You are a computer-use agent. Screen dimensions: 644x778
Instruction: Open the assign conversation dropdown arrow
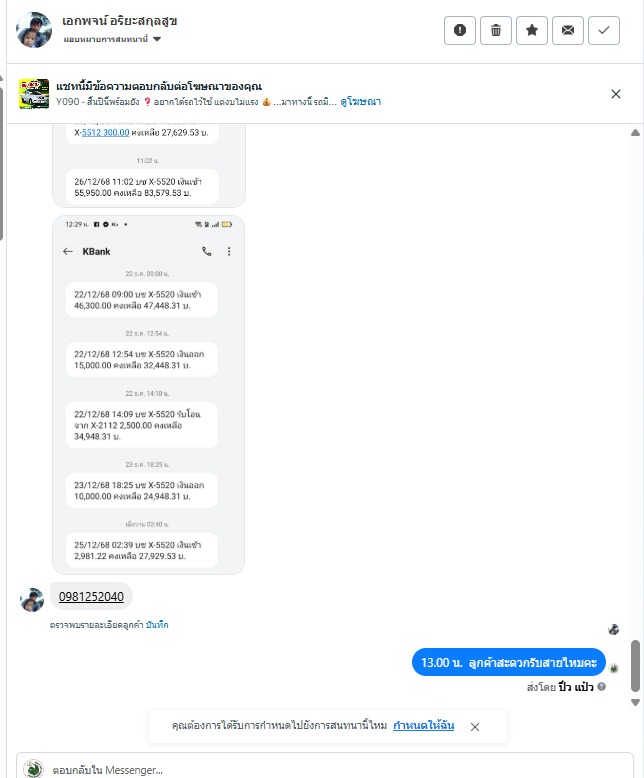(157, 39)
